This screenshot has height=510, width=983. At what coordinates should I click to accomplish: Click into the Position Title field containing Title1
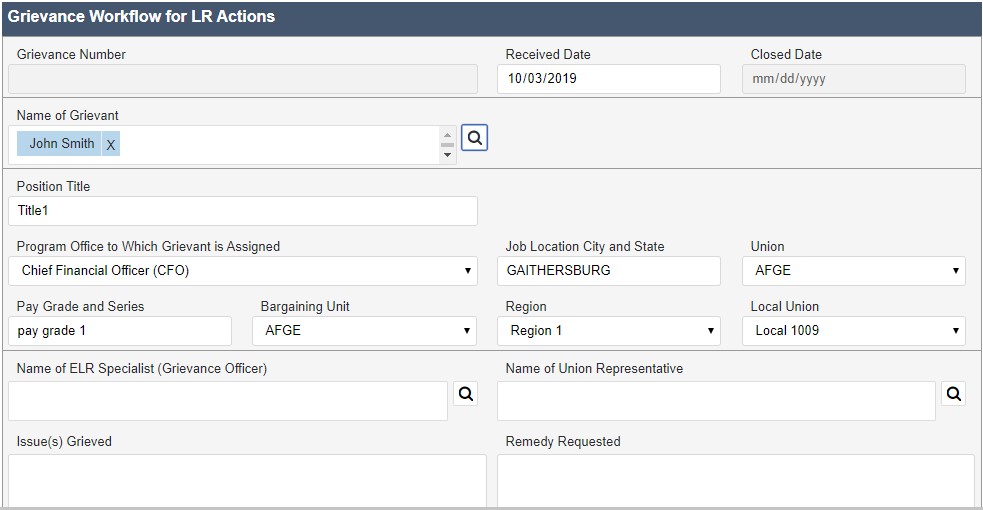pos(243,211)
